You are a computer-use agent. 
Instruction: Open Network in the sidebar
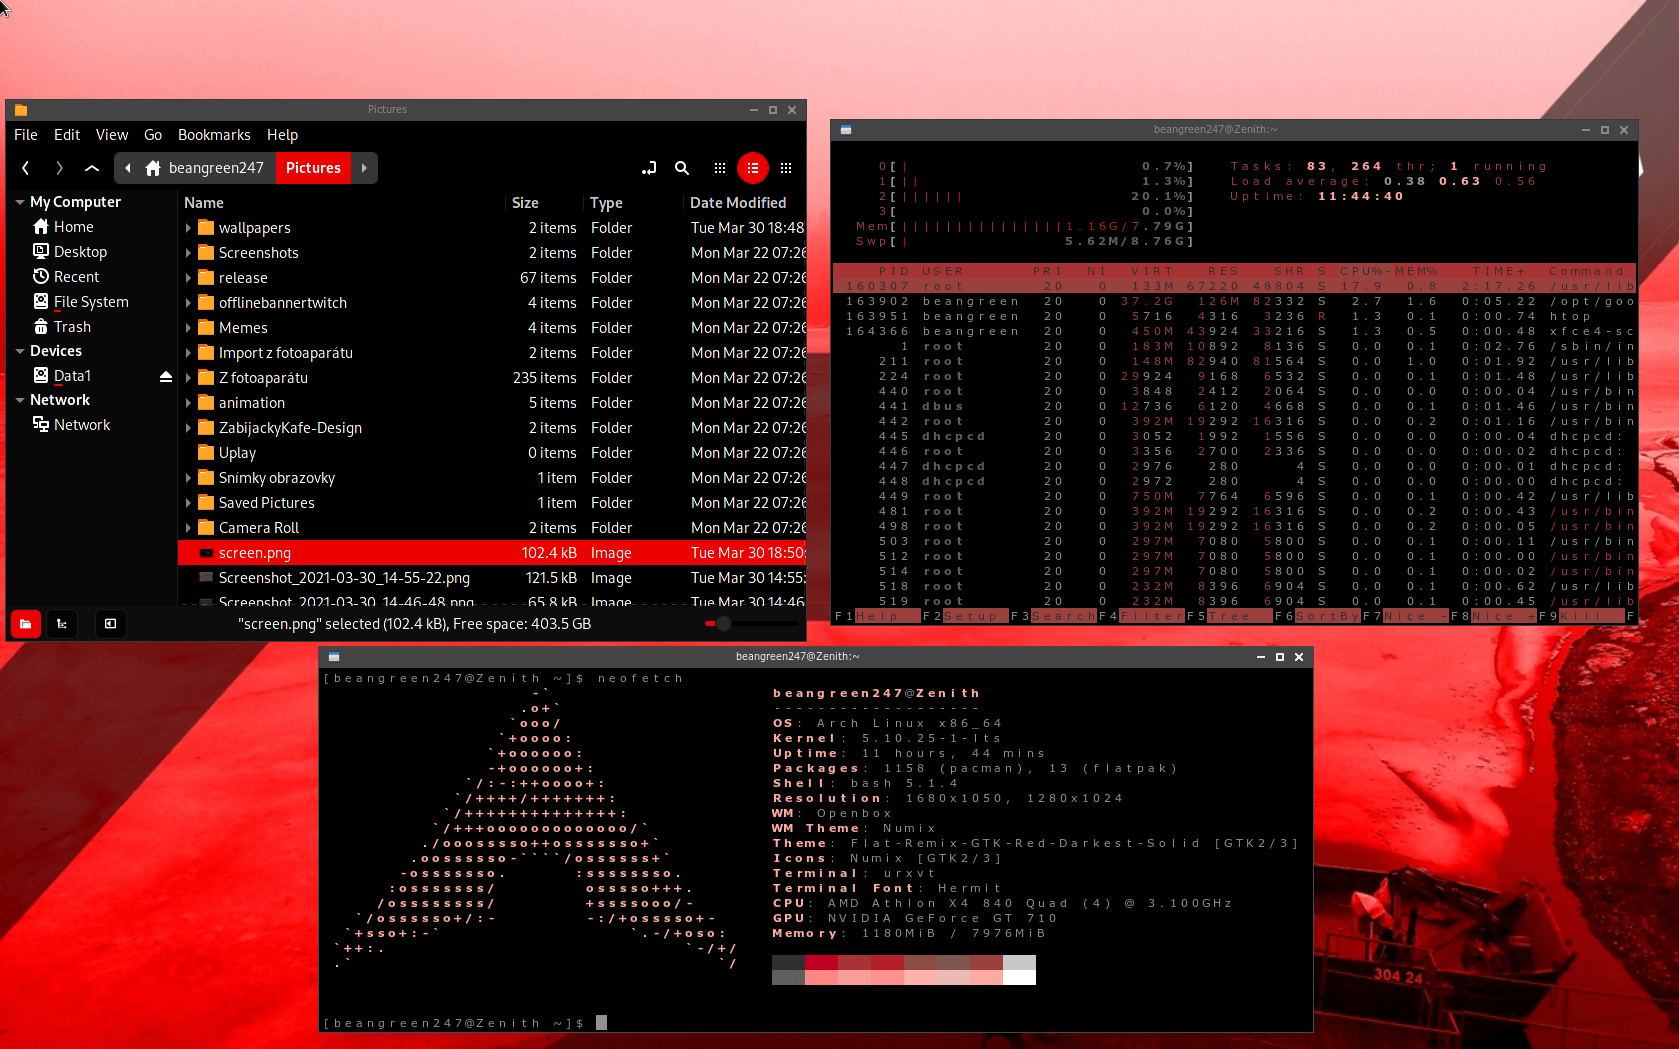click(71, 425)
